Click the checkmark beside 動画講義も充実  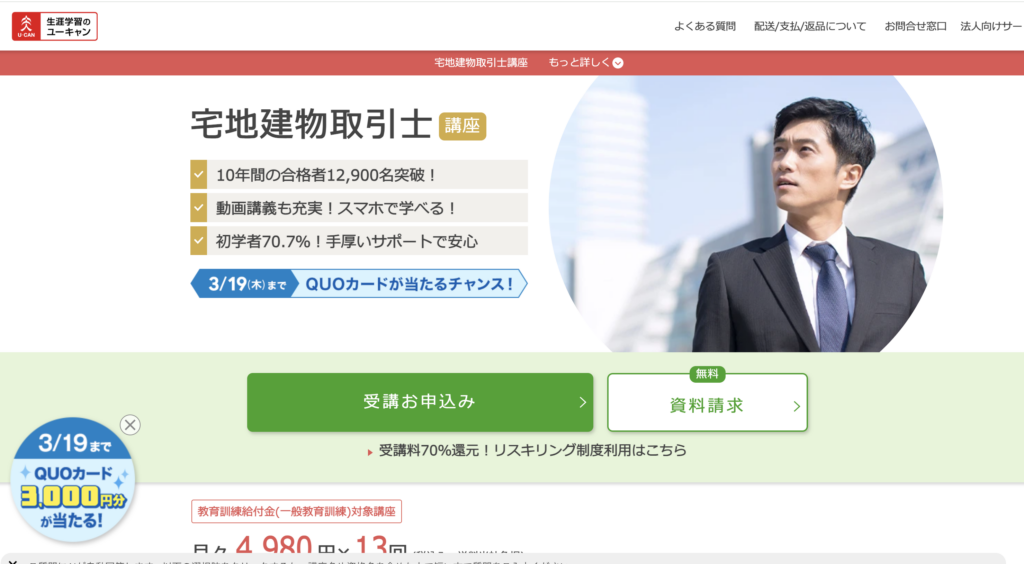click(199, 208)
